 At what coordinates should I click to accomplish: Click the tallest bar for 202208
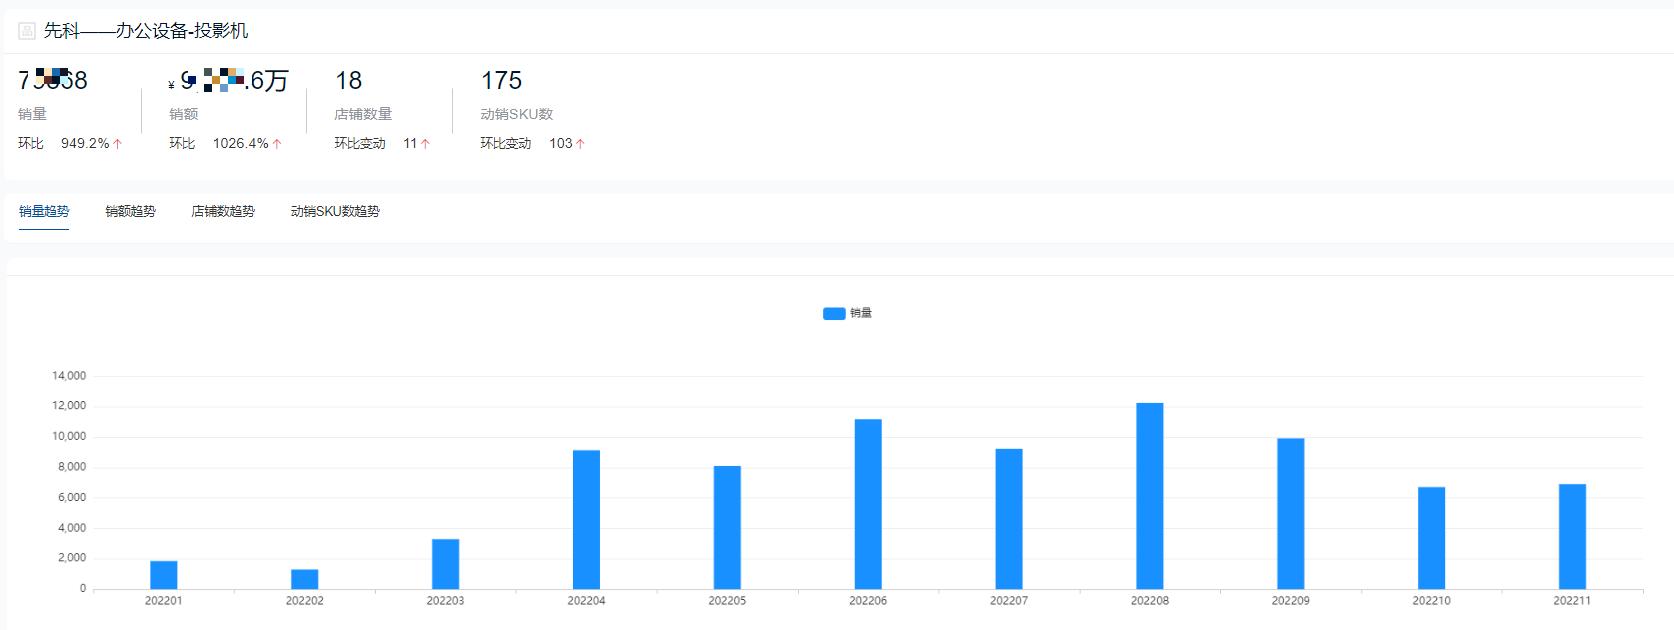(x=1150, y=496)
